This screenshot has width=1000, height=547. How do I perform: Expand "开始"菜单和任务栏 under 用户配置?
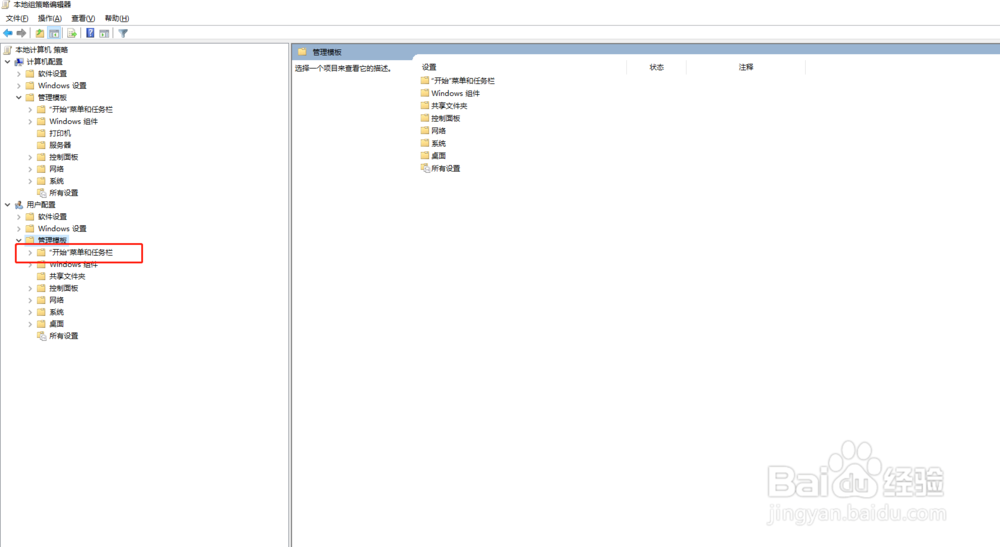click(x=30, y=252)
